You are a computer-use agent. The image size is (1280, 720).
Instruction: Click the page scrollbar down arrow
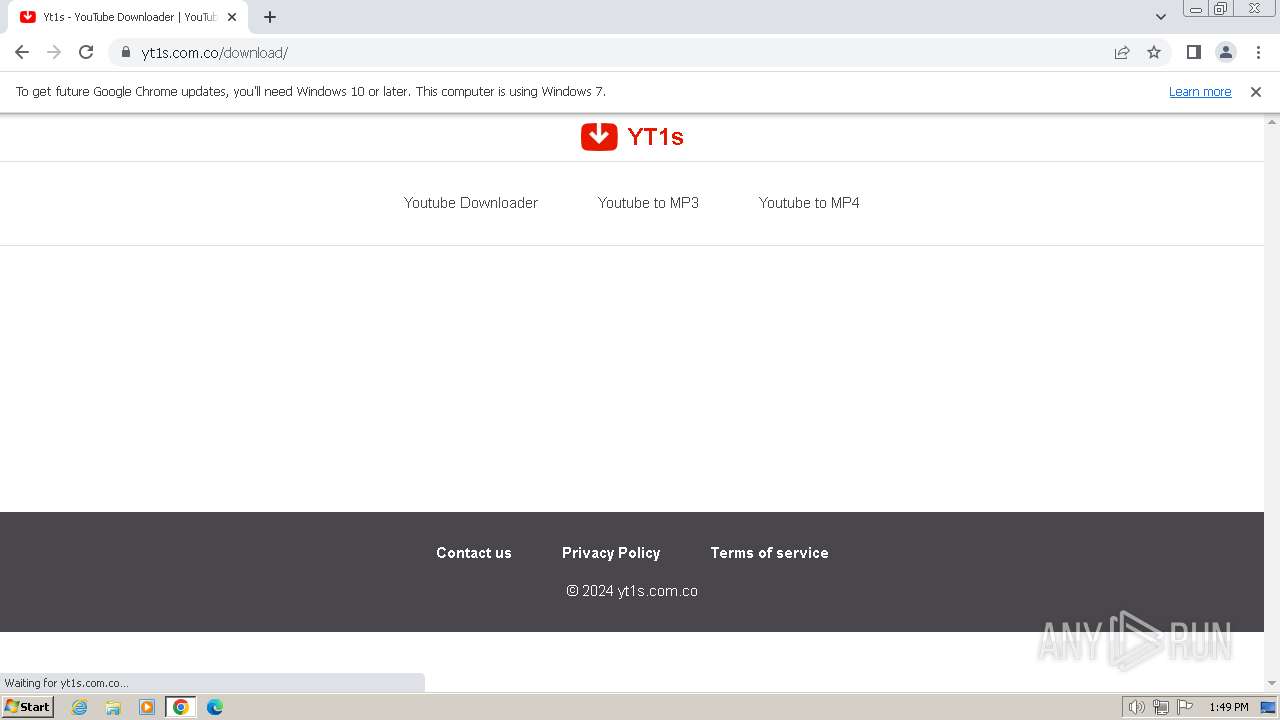pos(1272,683)
